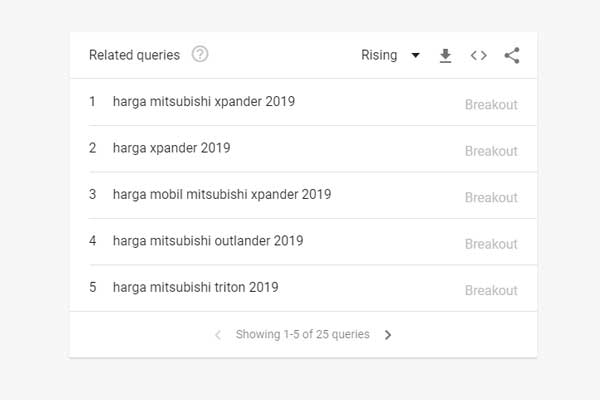Download related queries as CSV
Screen dimensions: 600x400
click(x=445, y=56)
